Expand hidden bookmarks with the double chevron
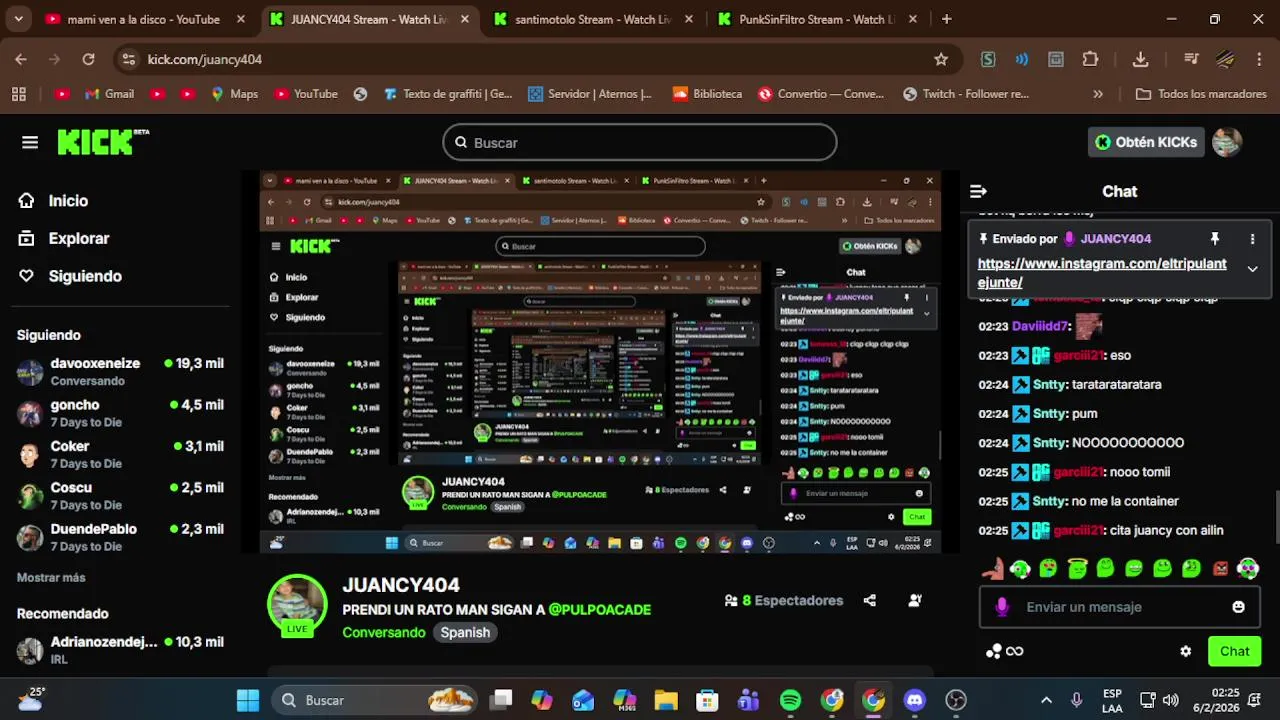The height and width of the screenshot is (720, 1280). click(x=1098, y=94)
